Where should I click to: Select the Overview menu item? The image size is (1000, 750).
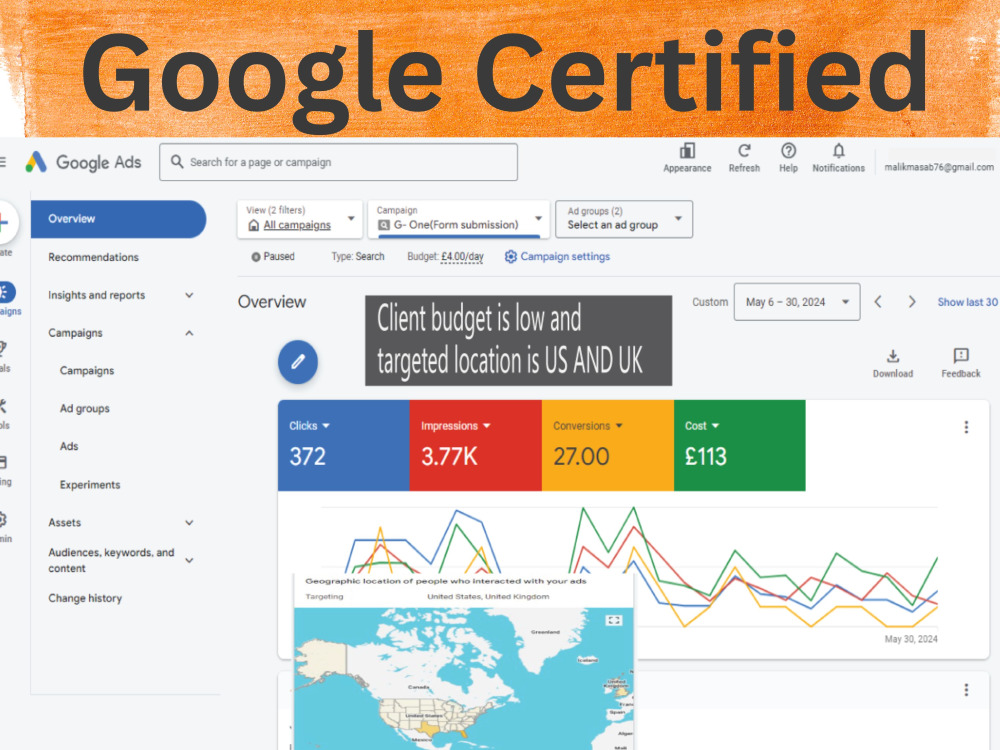tap(119, 219)
